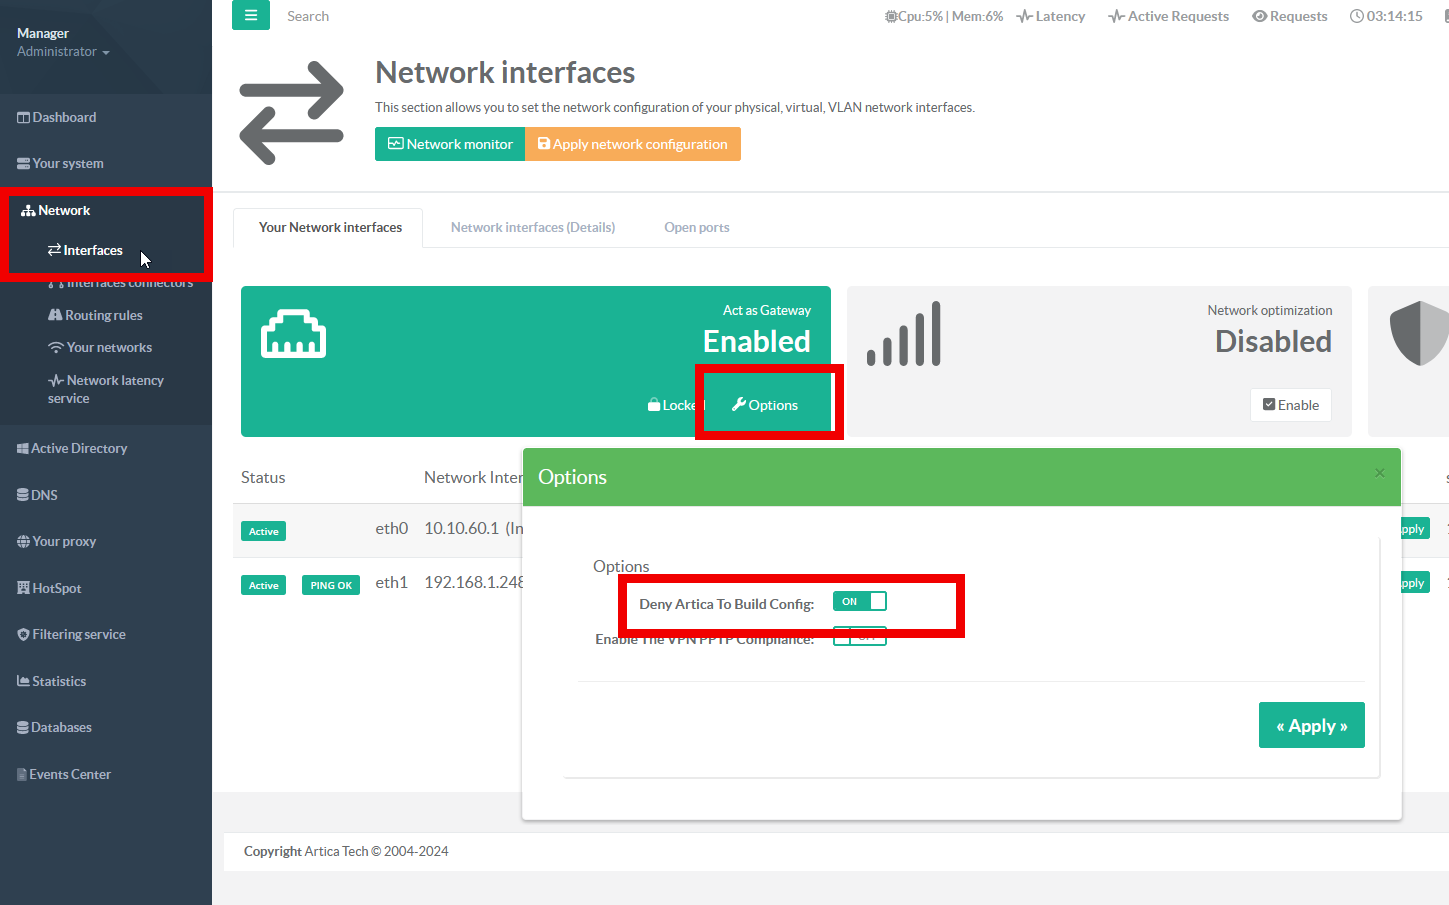The height and width of the screenshot is (905, 1449).
Task: Close the Options dialog with X
Action: click(x=1379, y=473)
